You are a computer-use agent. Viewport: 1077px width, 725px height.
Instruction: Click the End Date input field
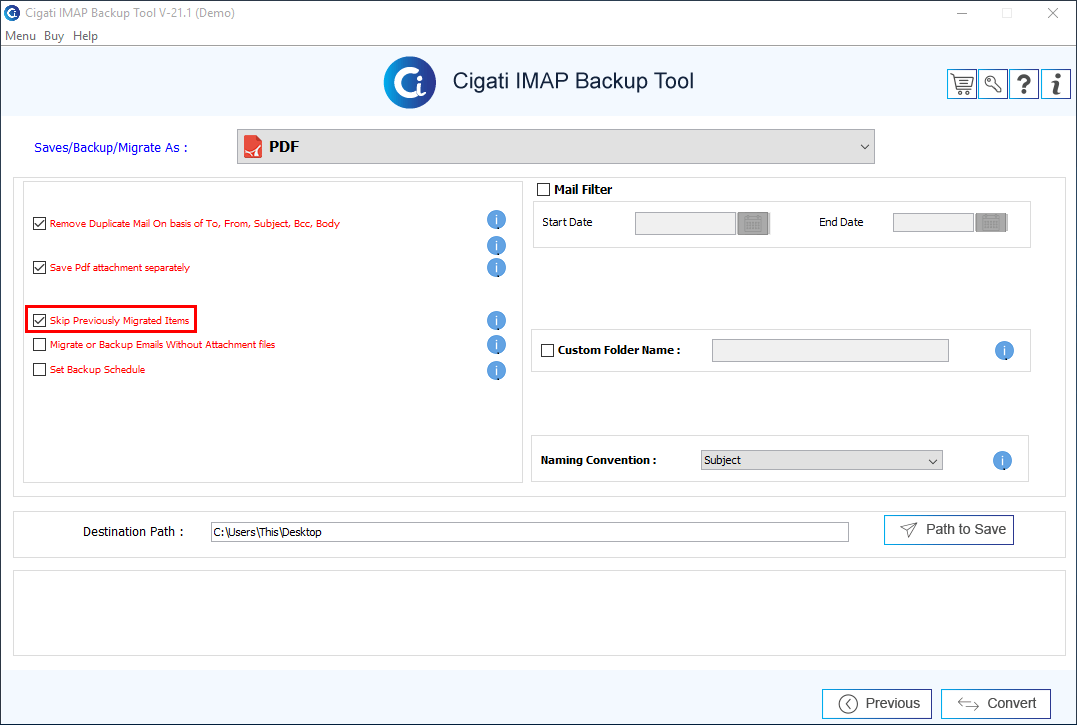[x=933, y=222]
